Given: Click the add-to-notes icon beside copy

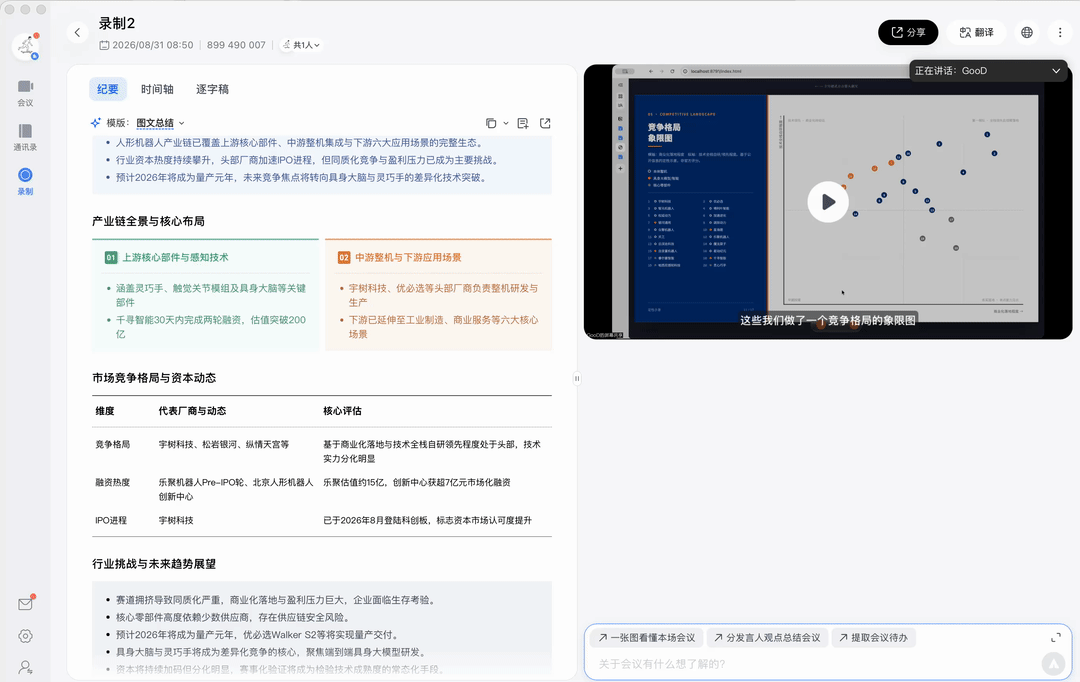Looking at the screenshot, I should pos(523,123).
